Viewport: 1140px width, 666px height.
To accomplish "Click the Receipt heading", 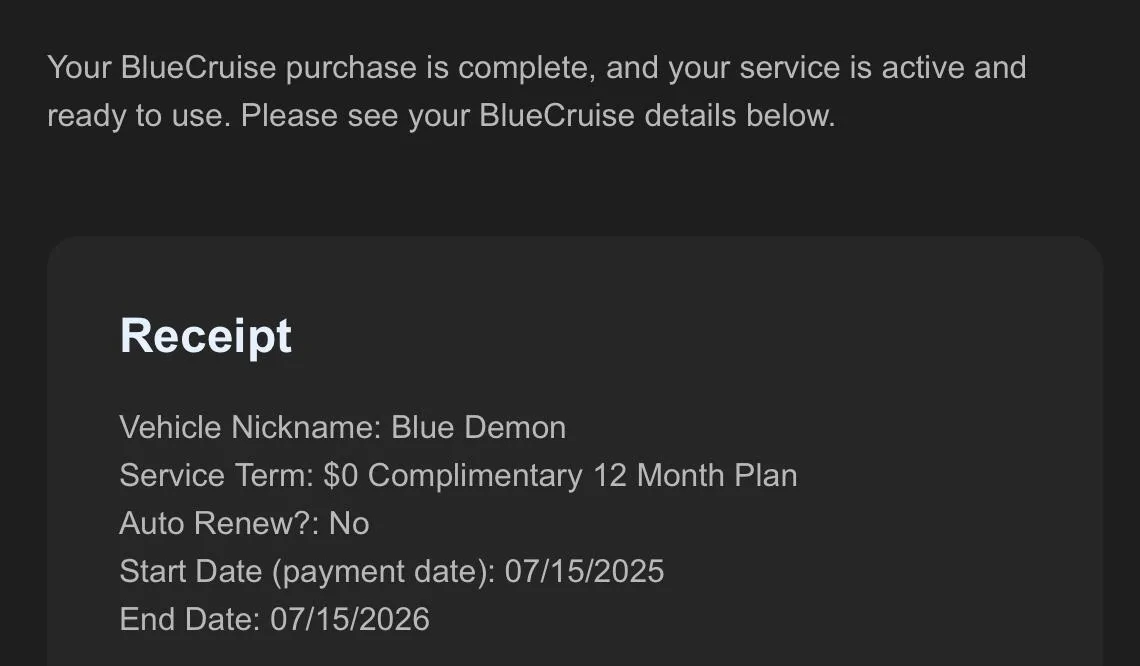I will coord(206,336).
